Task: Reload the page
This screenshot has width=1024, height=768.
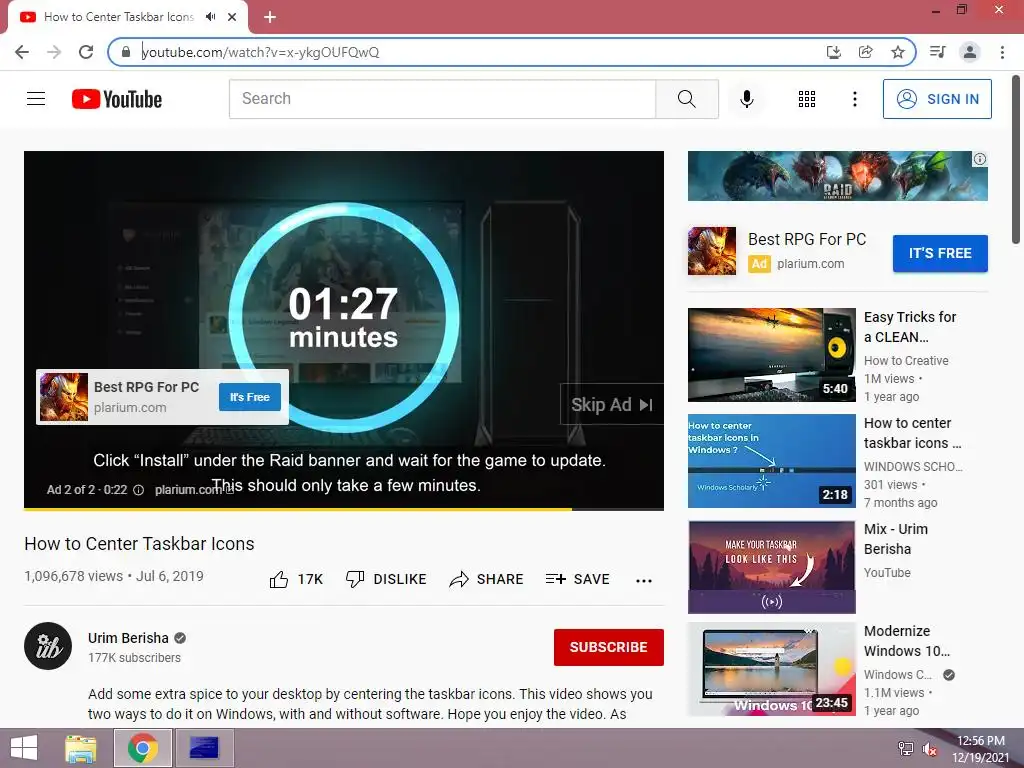Action: tap(86, 52)
